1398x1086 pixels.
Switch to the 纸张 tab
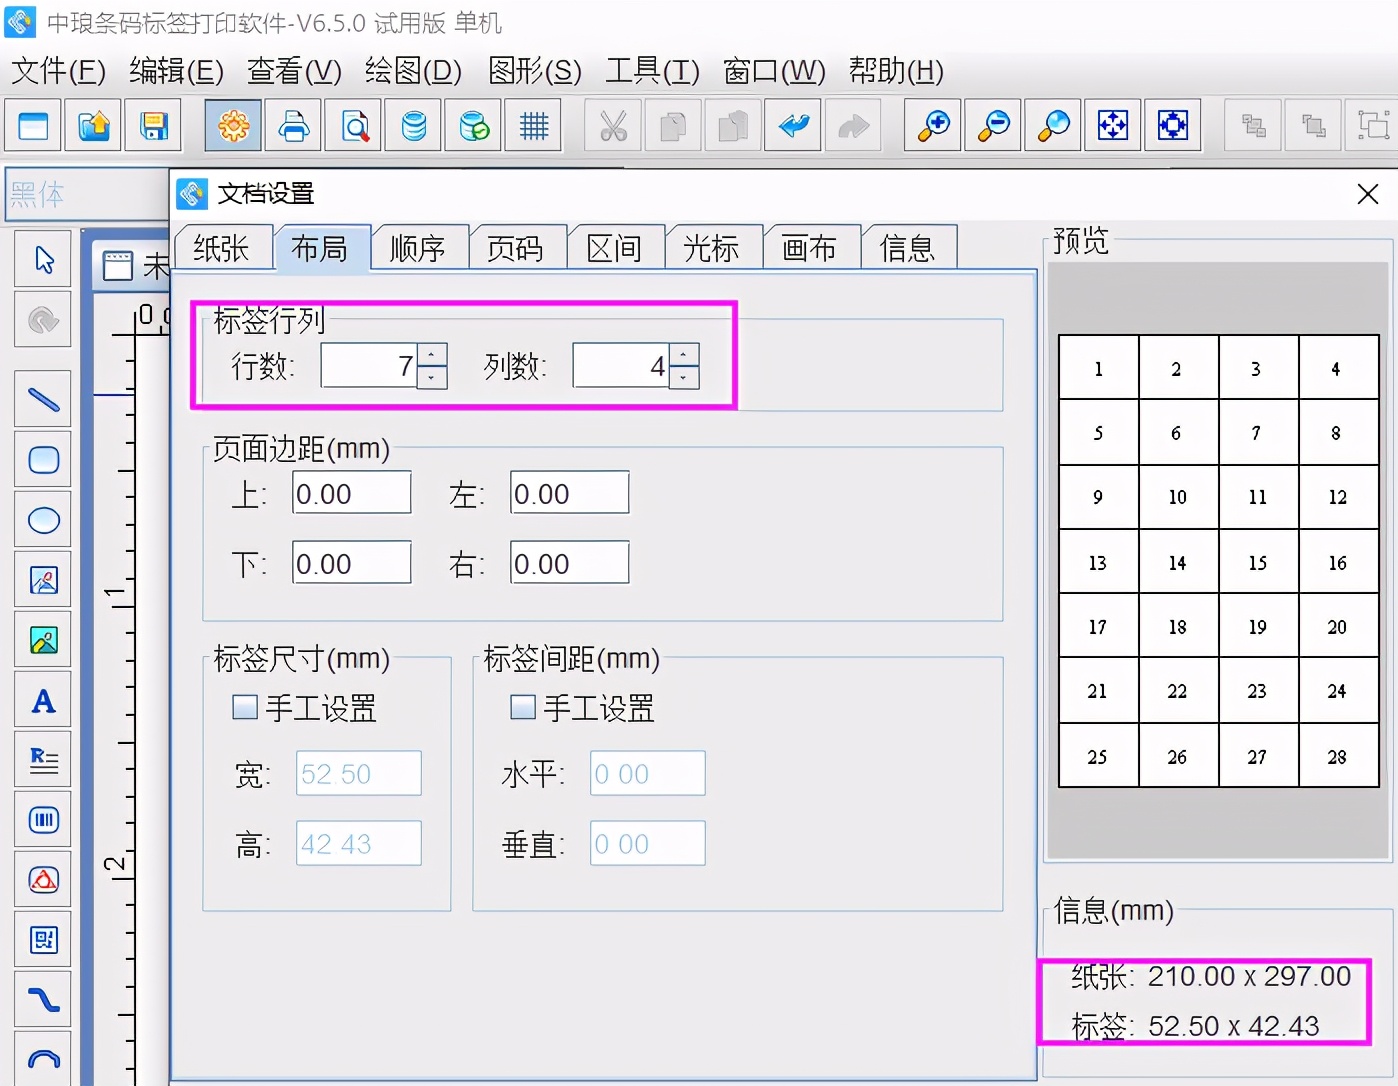tap(222, 248)
